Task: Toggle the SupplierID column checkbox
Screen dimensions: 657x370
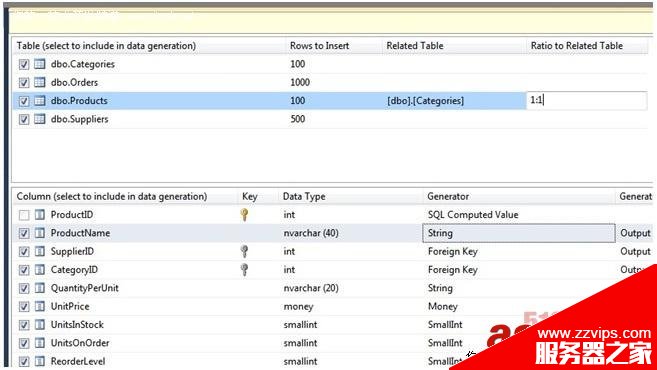Action: (x=24, y=252)
